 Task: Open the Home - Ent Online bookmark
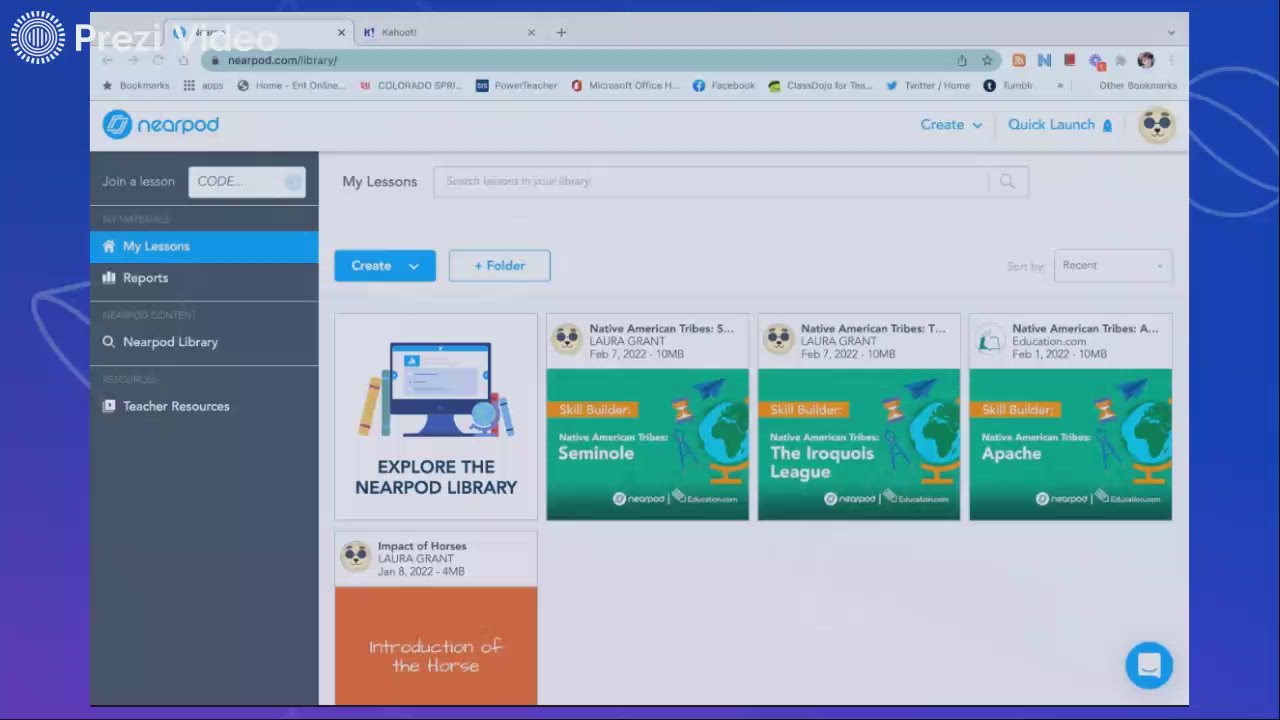coord(291,86)
